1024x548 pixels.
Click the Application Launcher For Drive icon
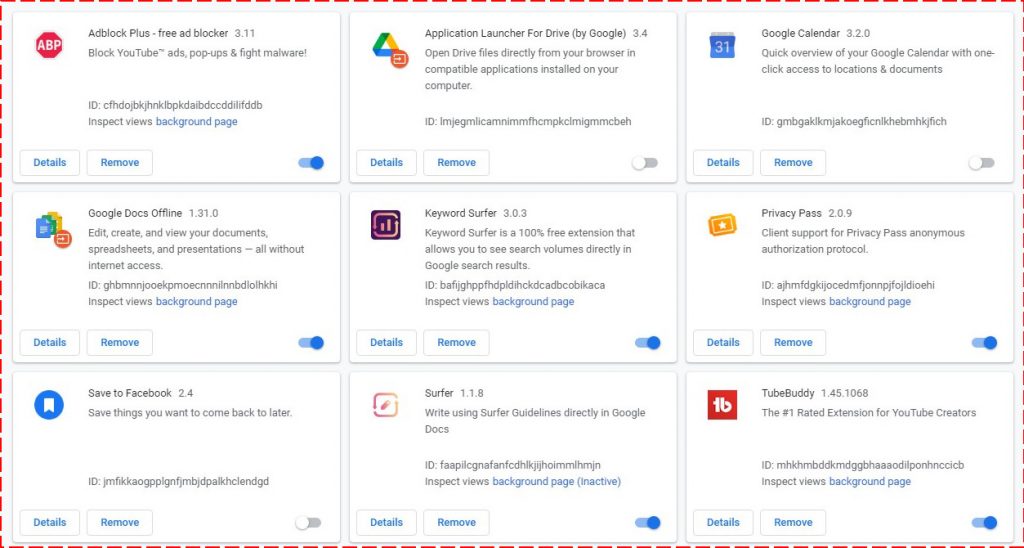tap(390, 50)
